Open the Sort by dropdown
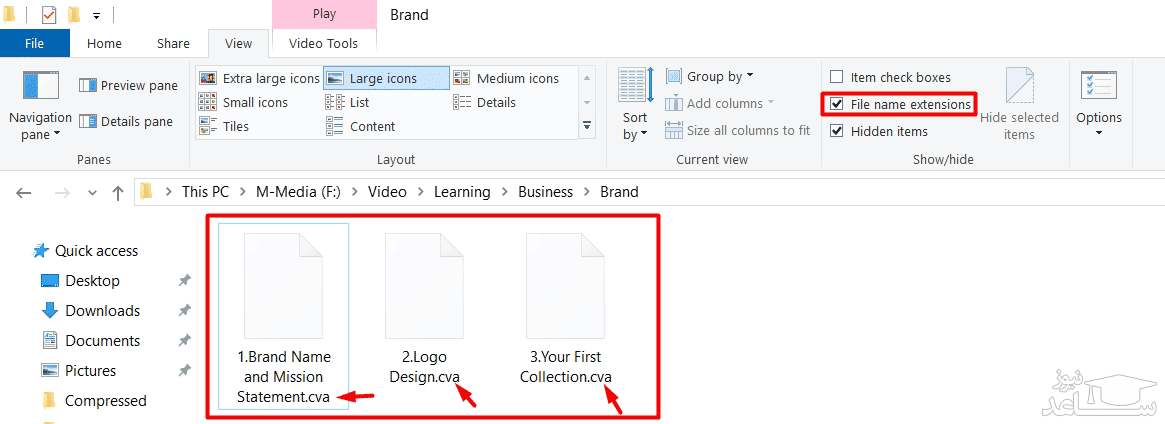This screenshot has width=1165, height=424. coord(635,106)
